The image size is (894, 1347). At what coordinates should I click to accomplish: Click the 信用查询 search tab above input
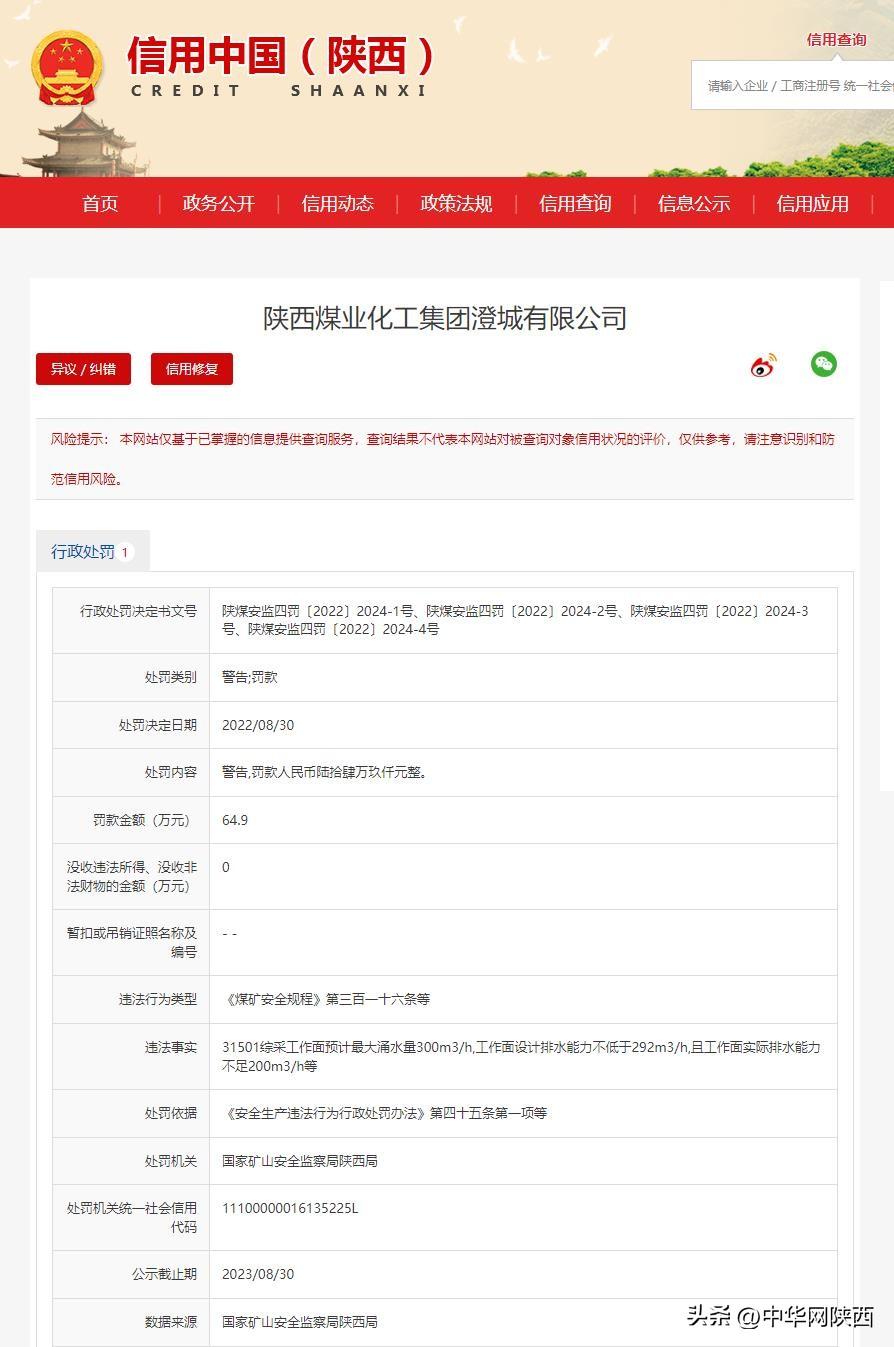pos(836,40)
